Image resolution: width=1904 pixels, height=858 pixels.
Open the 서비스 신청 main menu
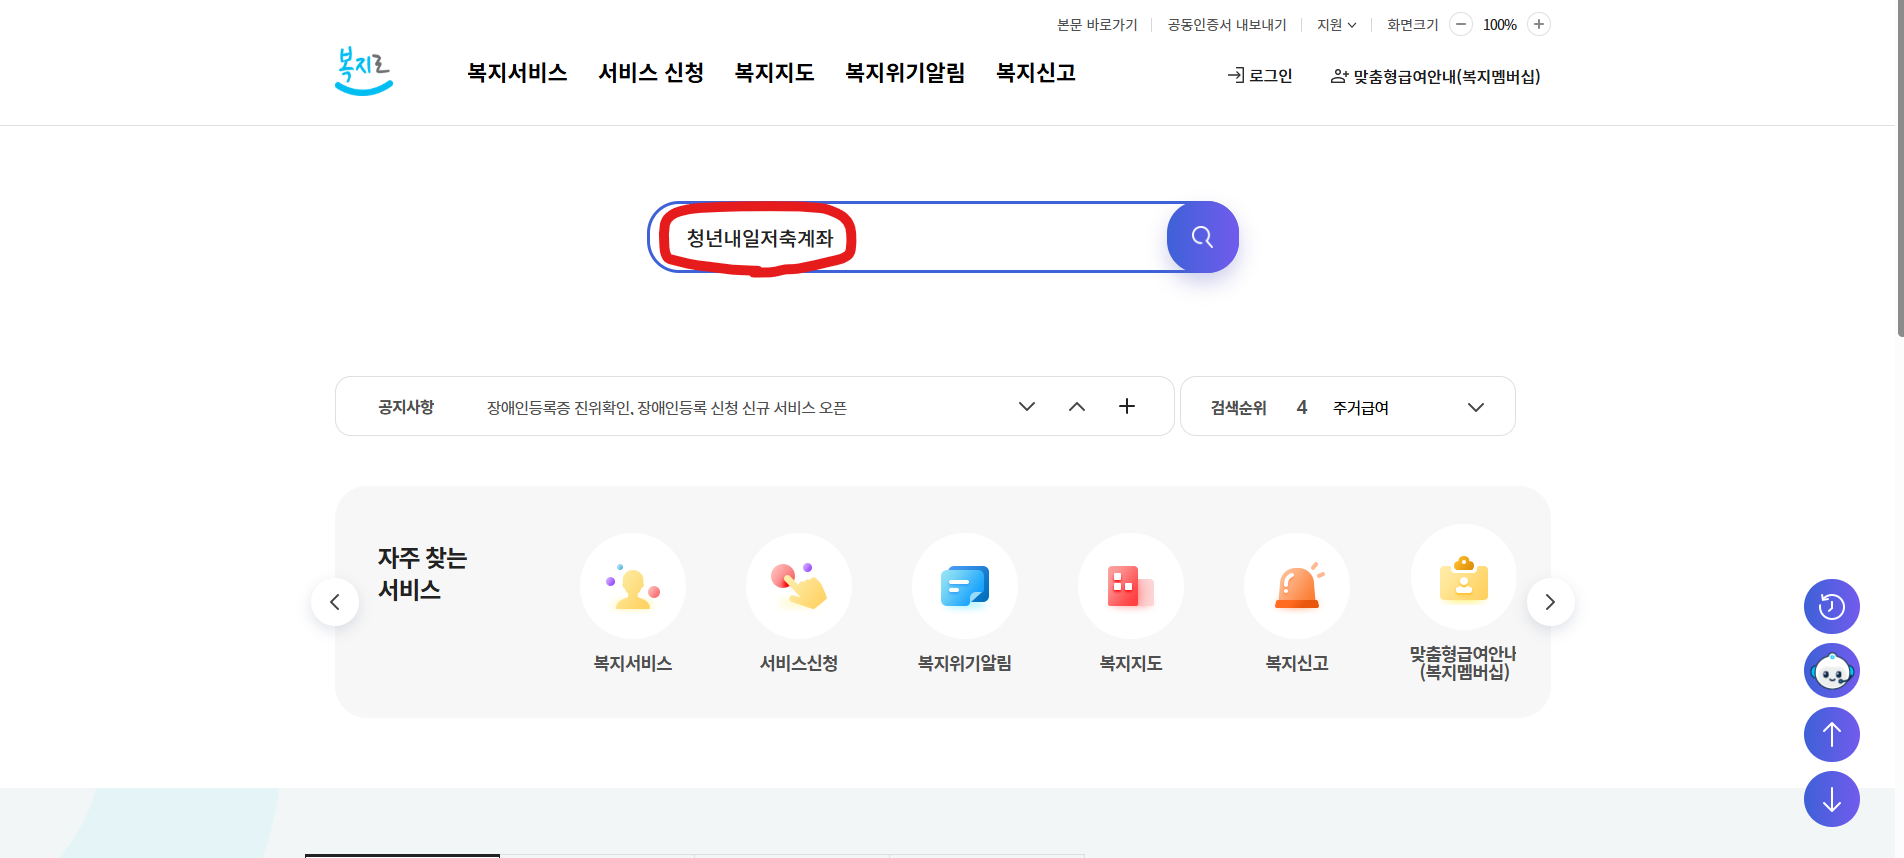coord(651,72)
